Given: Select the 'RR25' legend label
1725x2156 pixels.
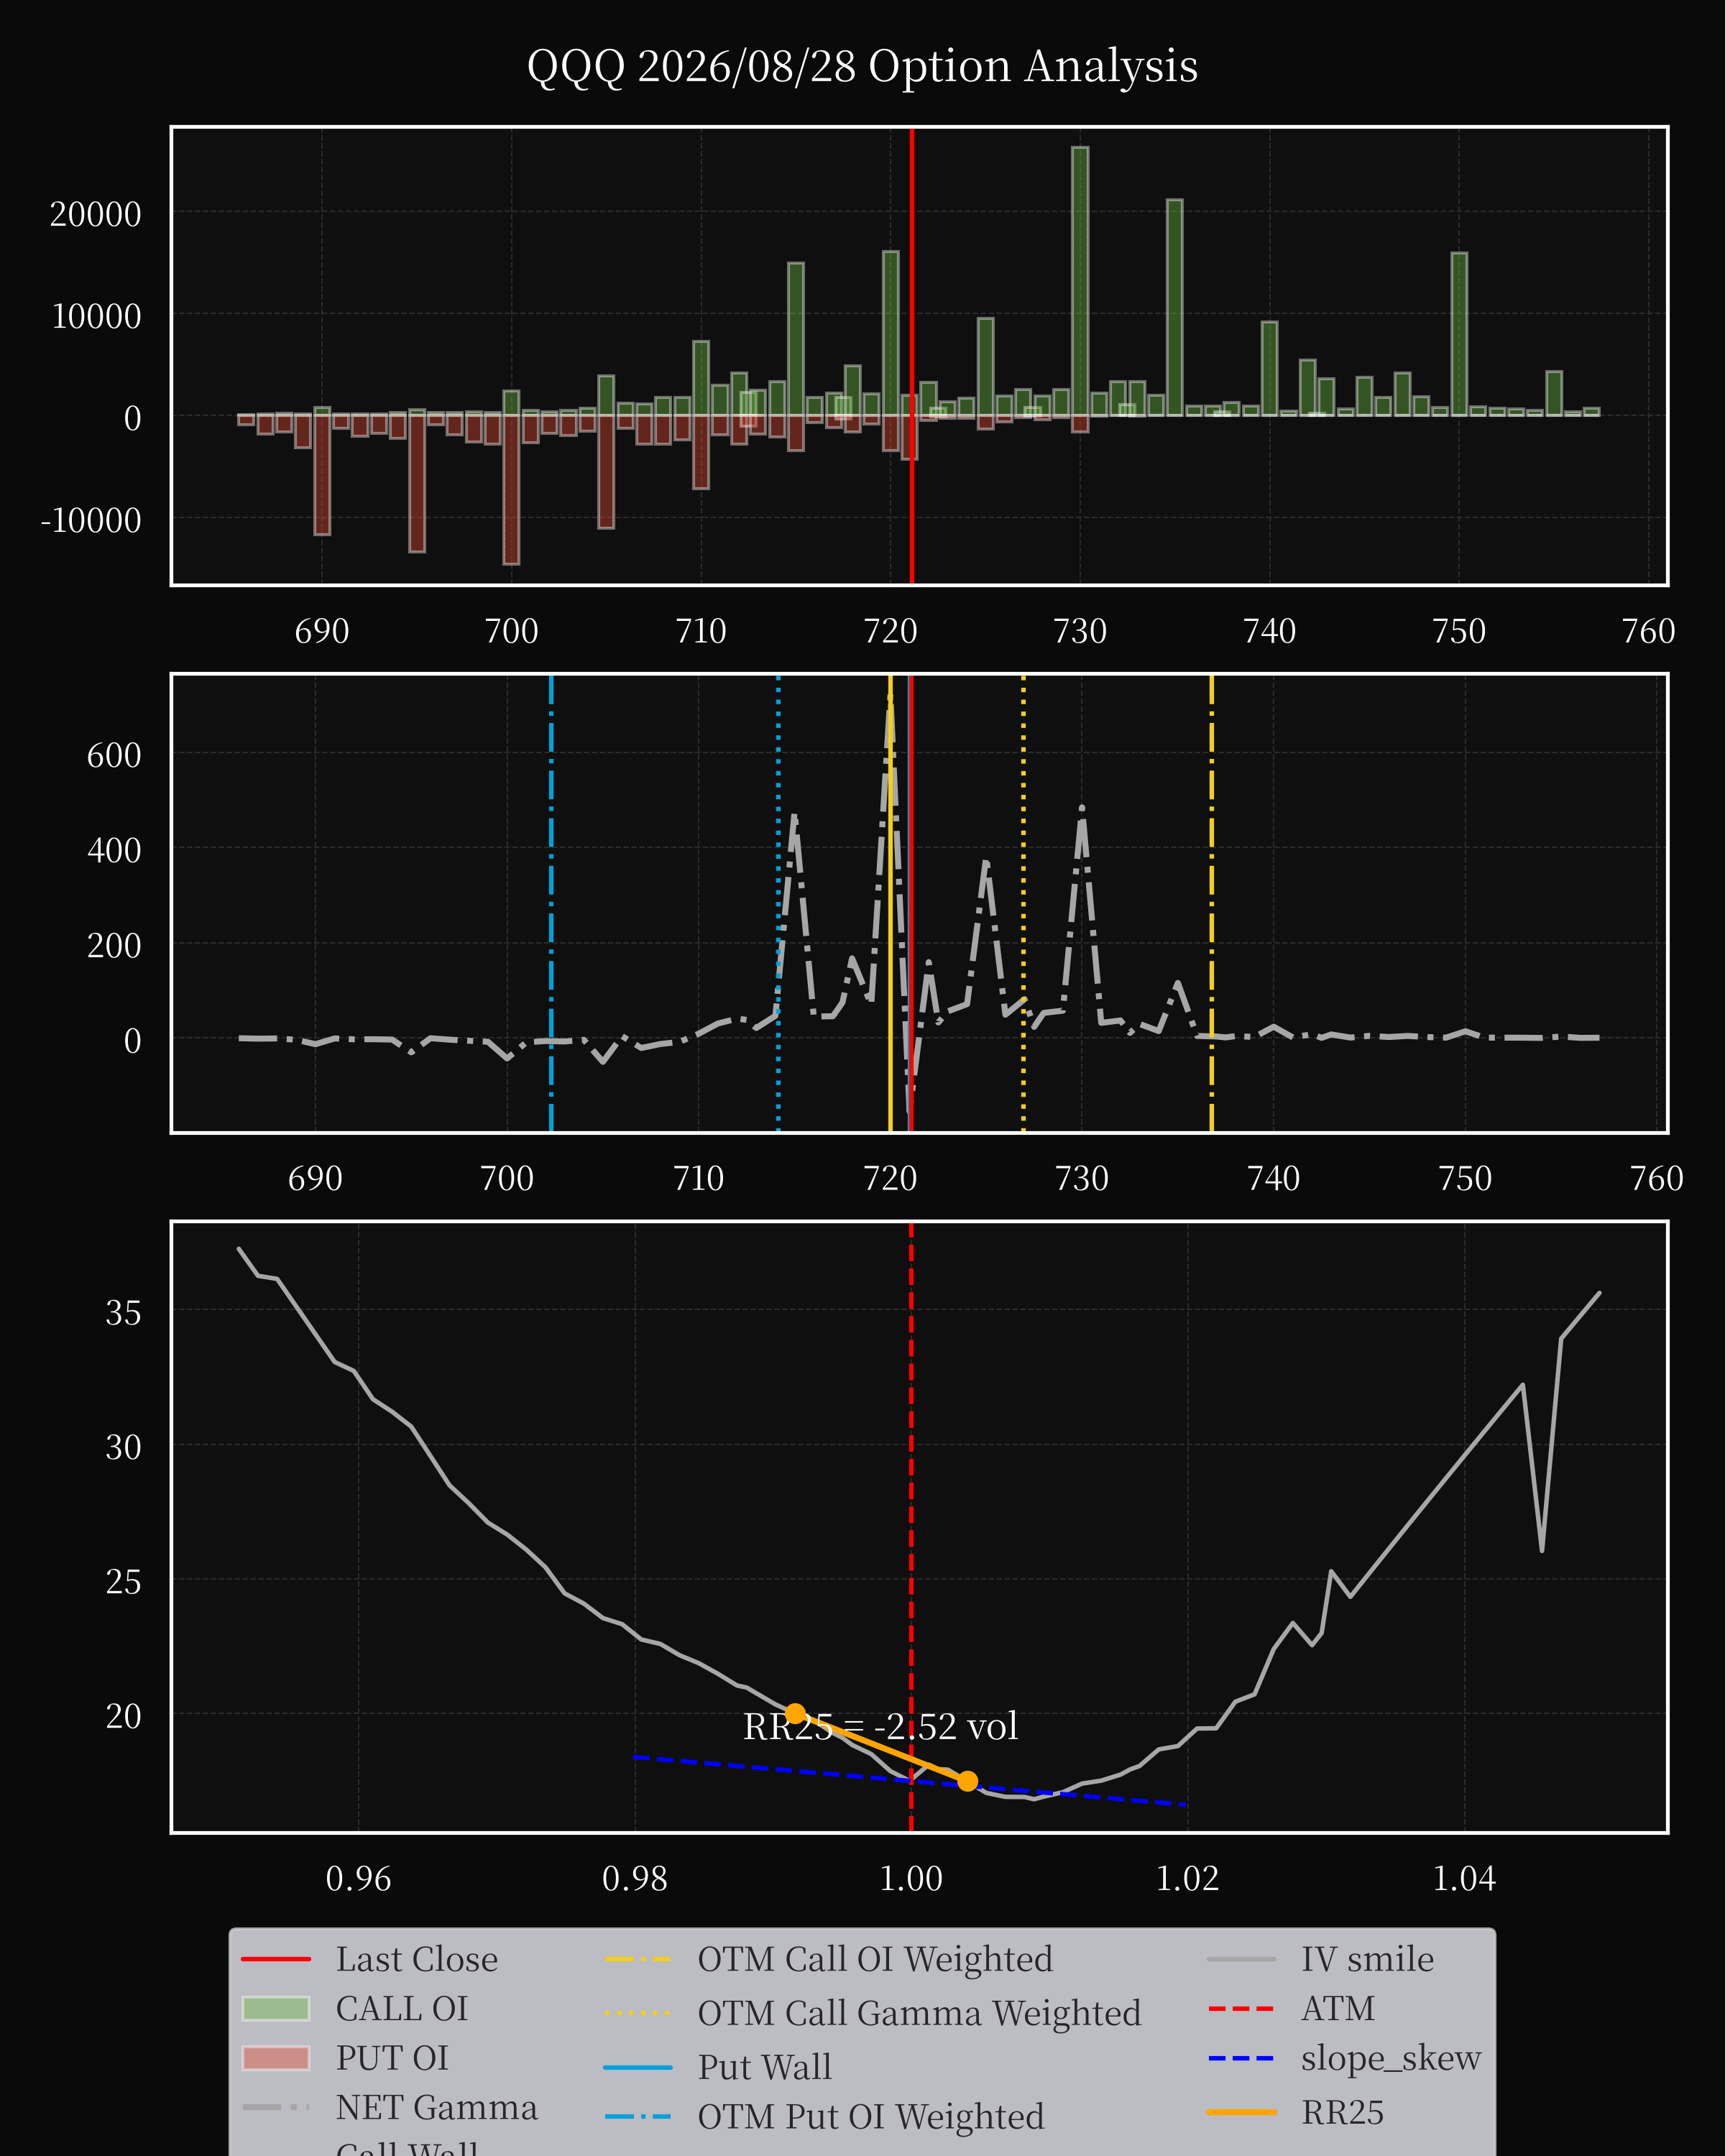Looking at the screenshot, I should click(x=1342, y=2113).
